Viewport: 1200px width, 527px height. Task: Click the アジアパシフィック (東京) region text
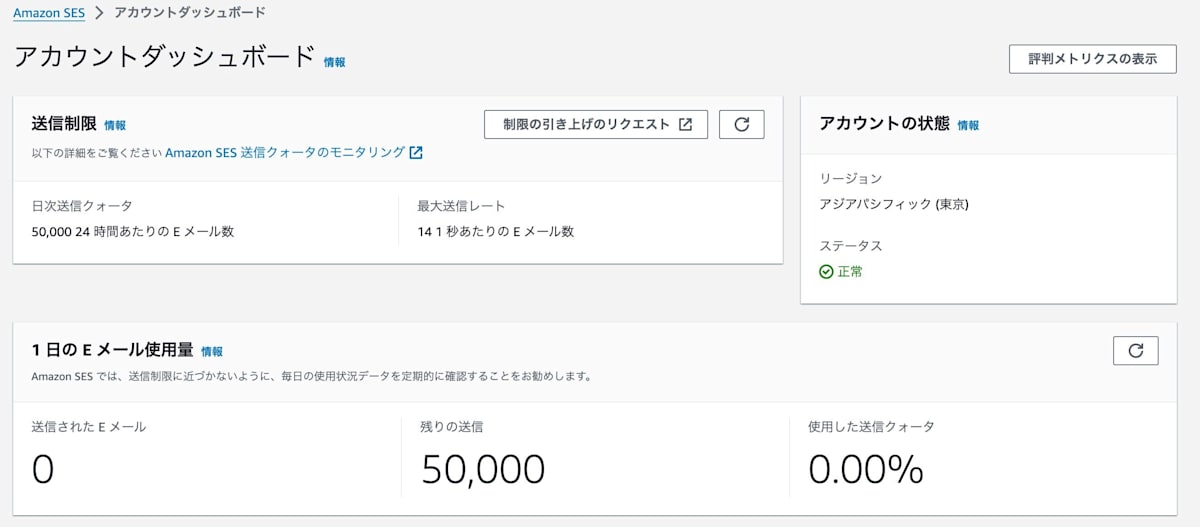pos(893,205)
